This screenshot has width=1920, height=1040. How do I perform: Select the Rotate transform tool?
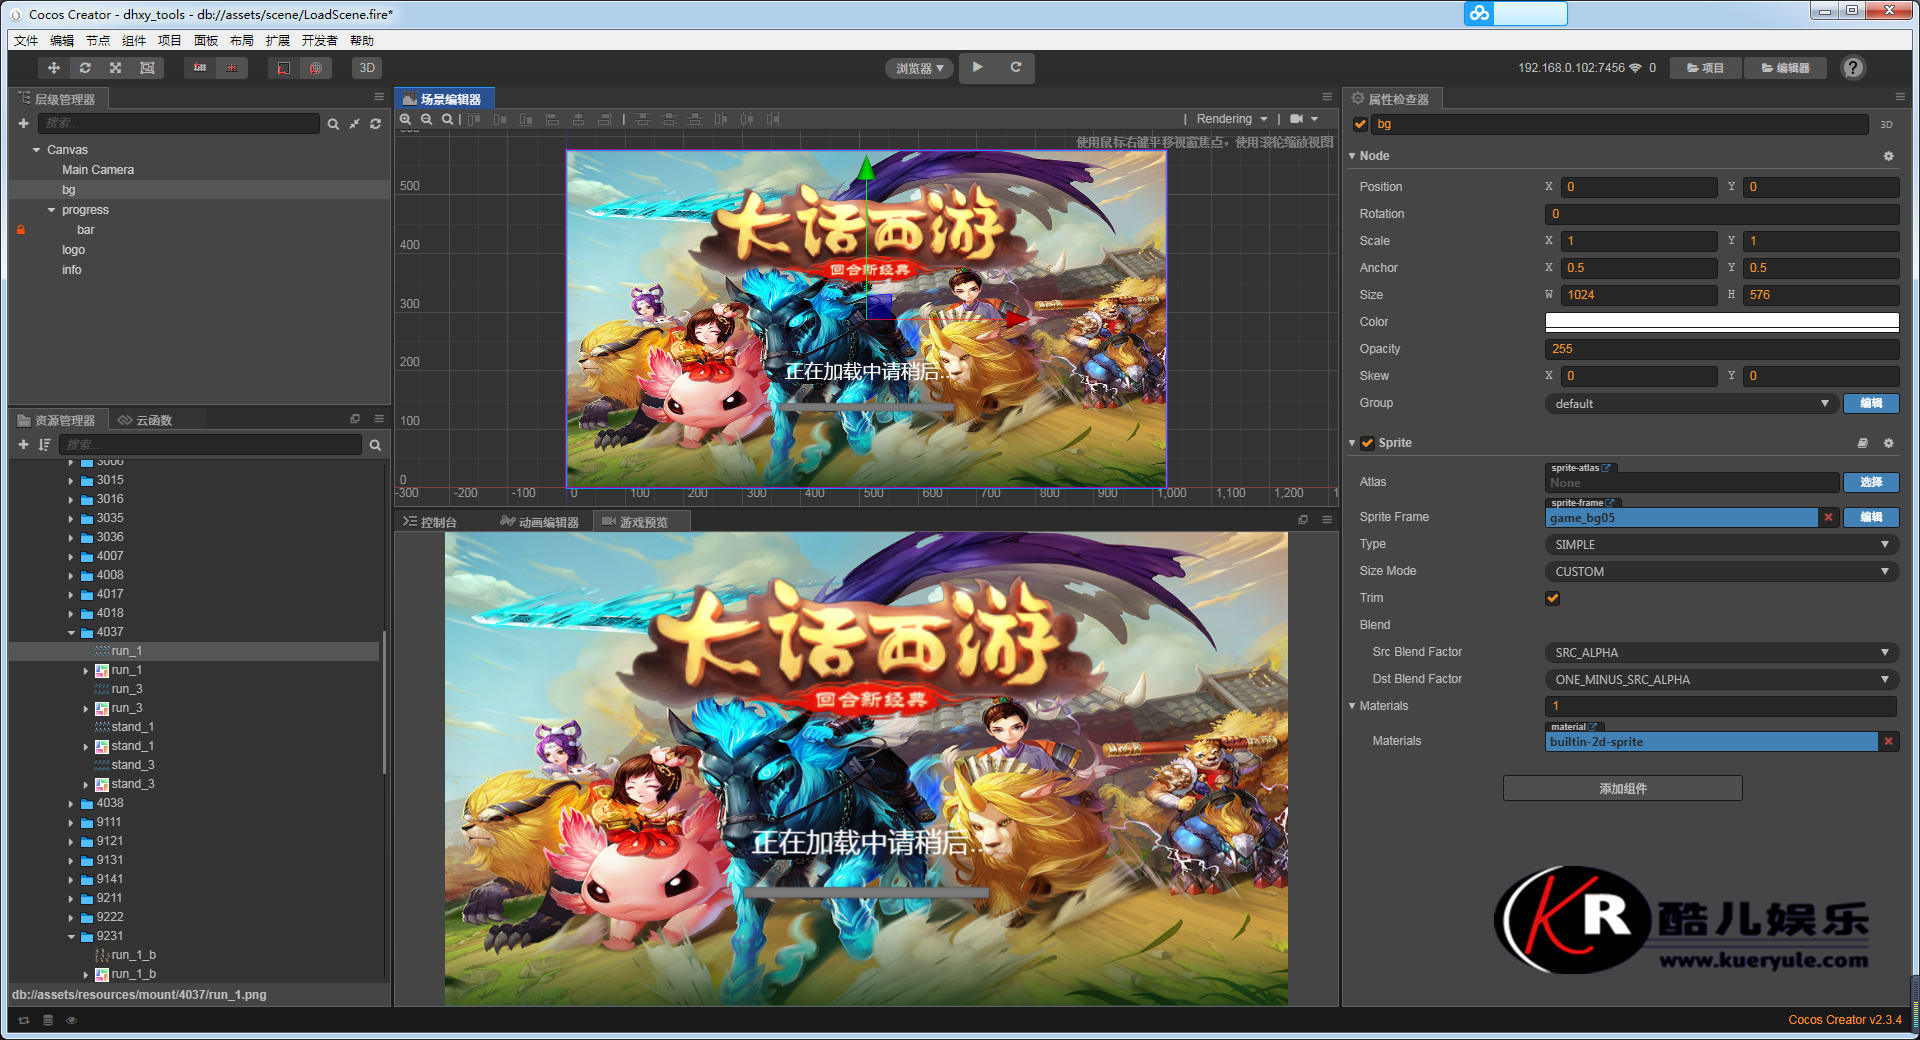point(85,68)
